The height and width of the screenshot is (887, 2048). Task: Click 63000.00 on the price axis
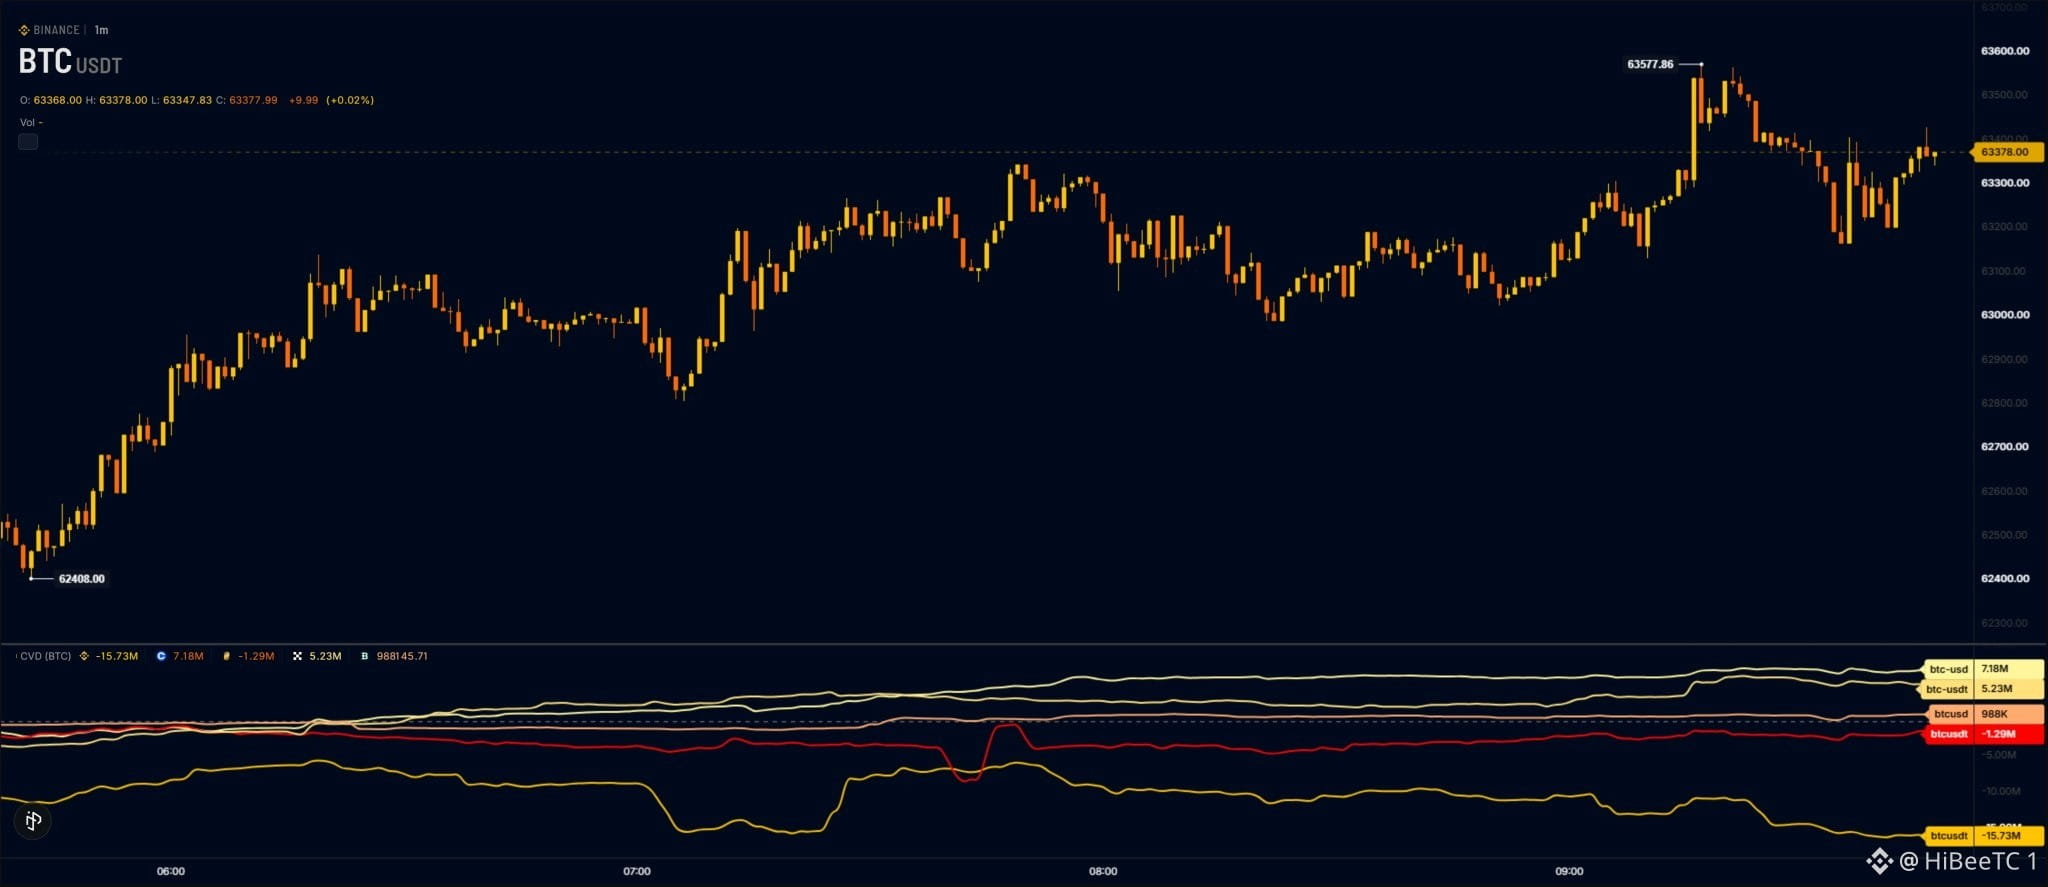pyautogui.click(x=2005, y=315)
